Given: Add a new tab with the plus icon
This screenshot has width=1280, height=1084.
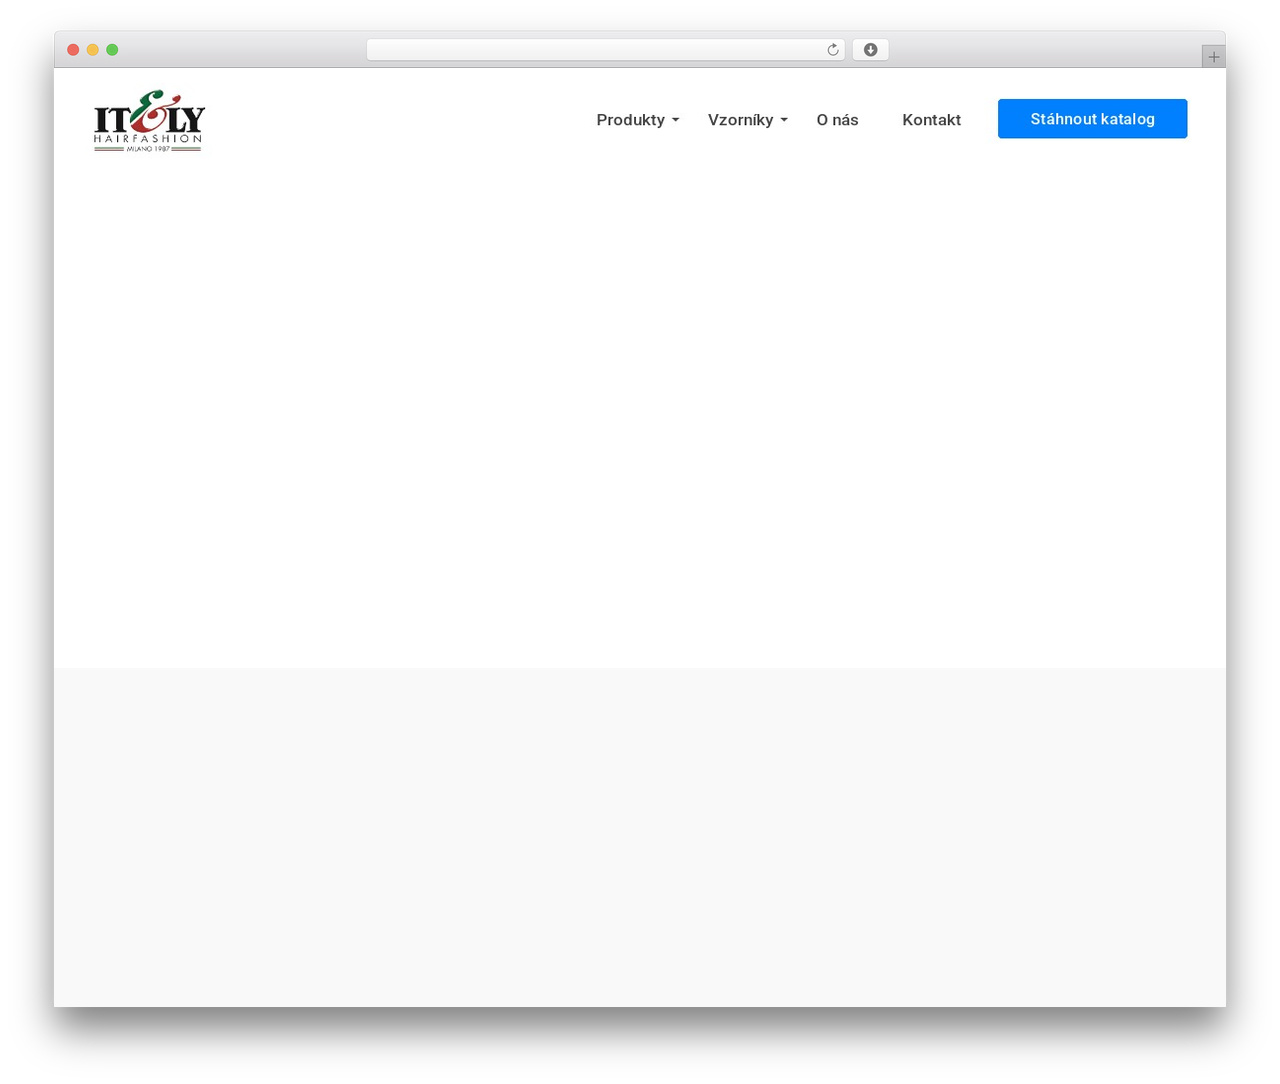Looking at the screenshot, I should click(1213, 57).
